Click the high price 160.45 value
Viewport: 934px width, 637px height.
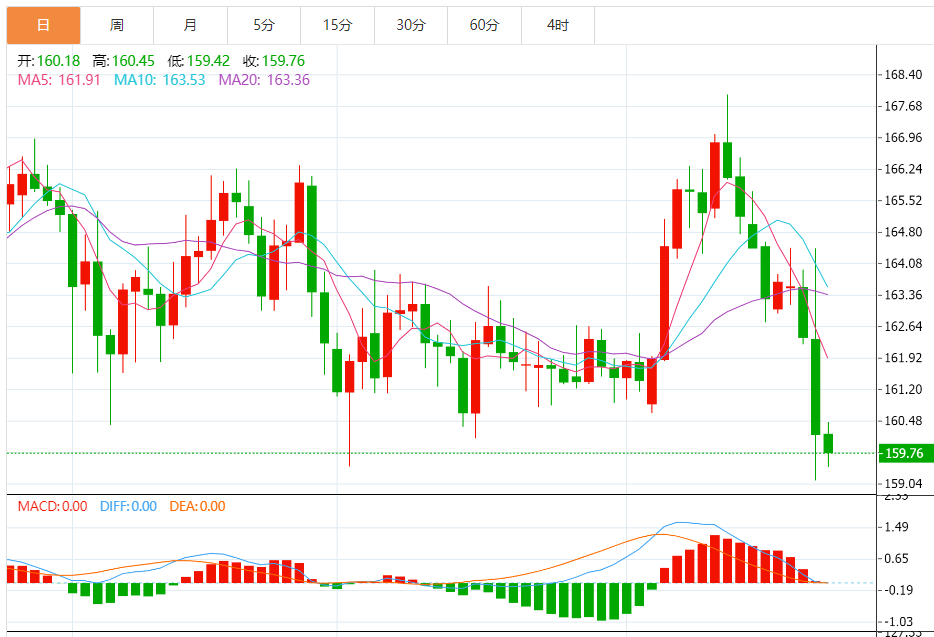133,61
